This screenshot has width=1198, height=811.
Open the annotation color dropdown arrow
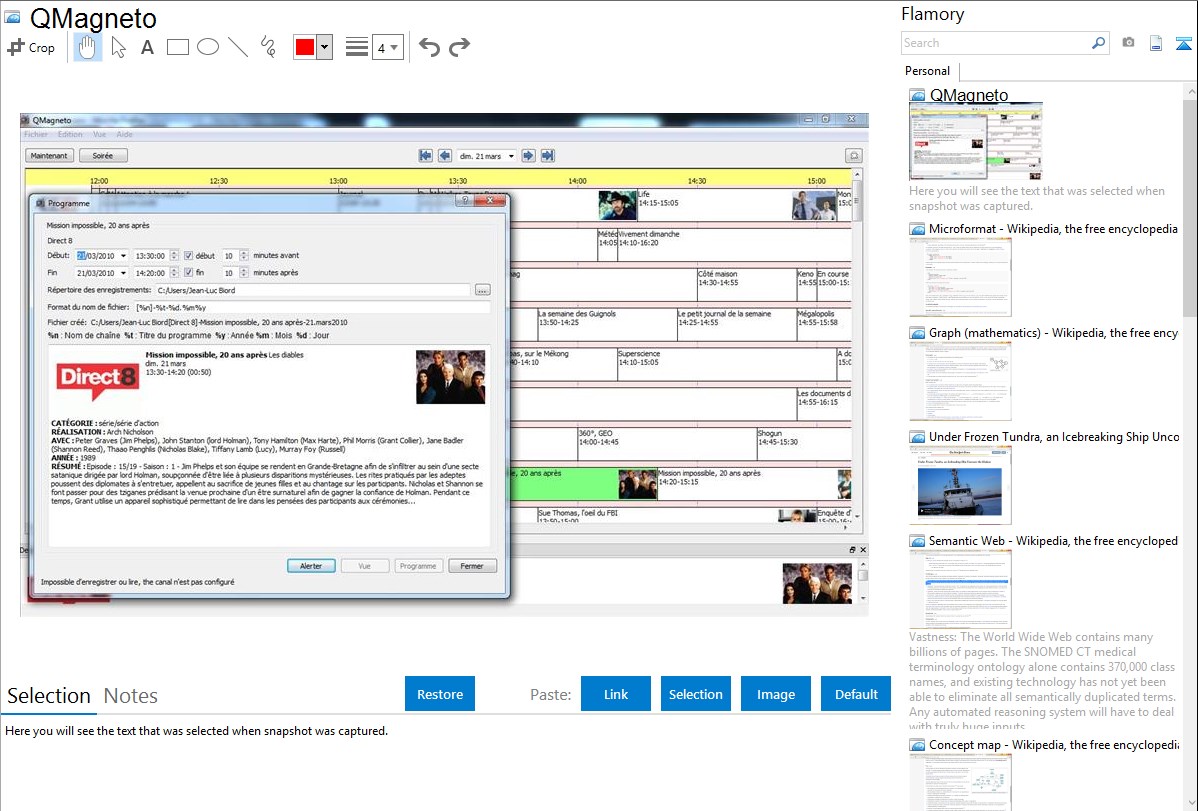[x=325, y=47]
